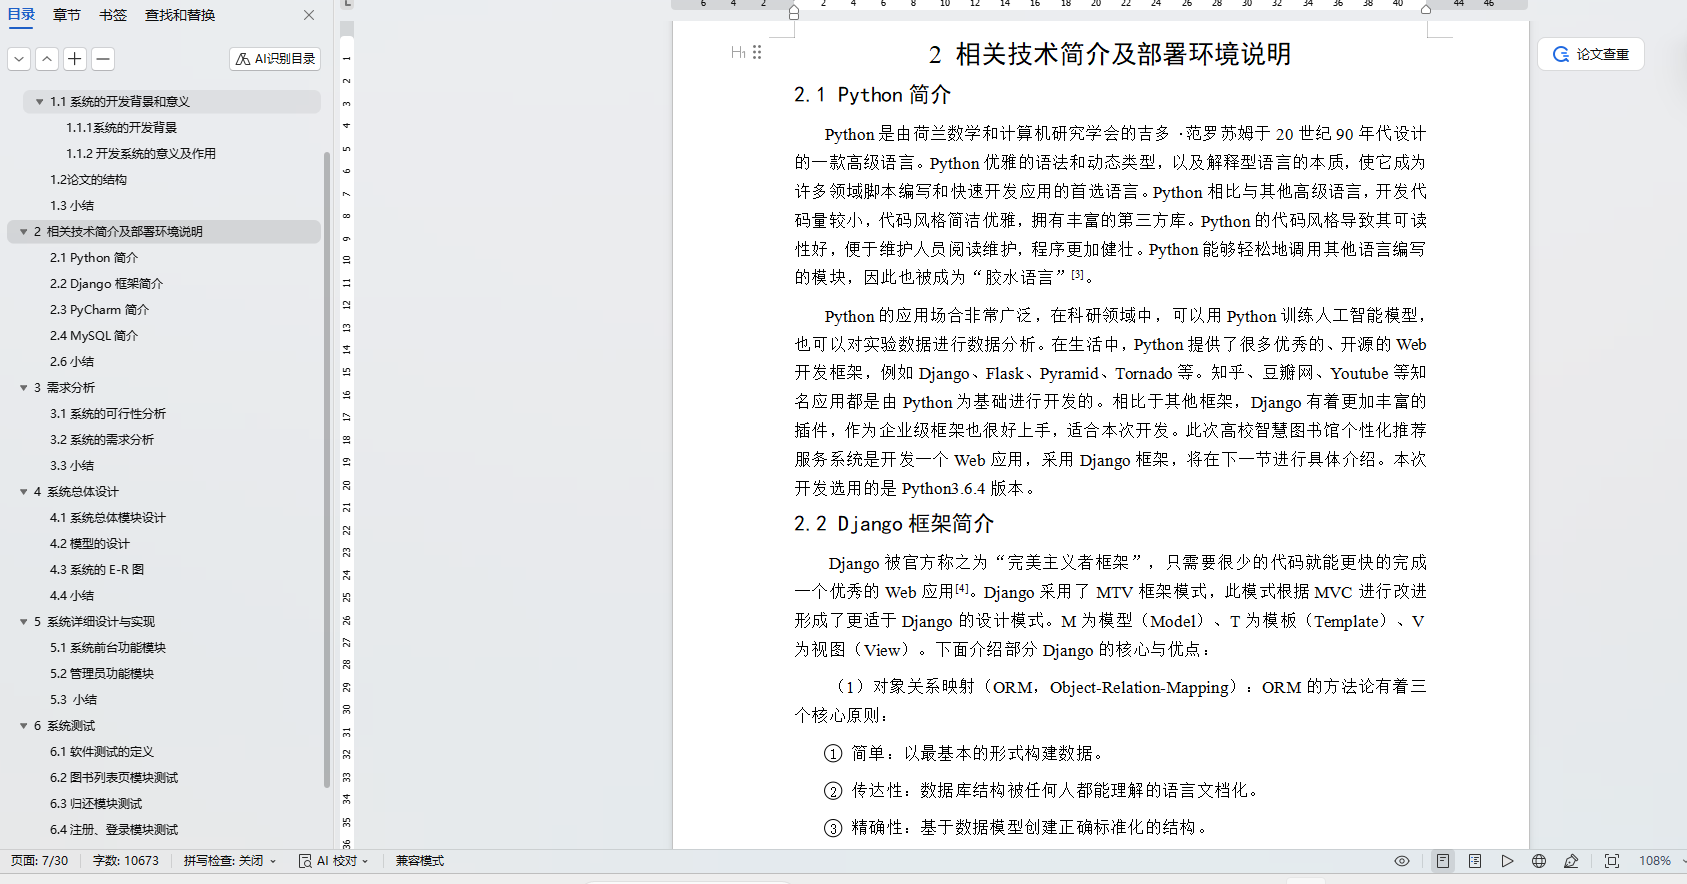Screen dimensions: 1687x884
Task: Click the minus demote level button in outline panel
Action: [102, 59]
